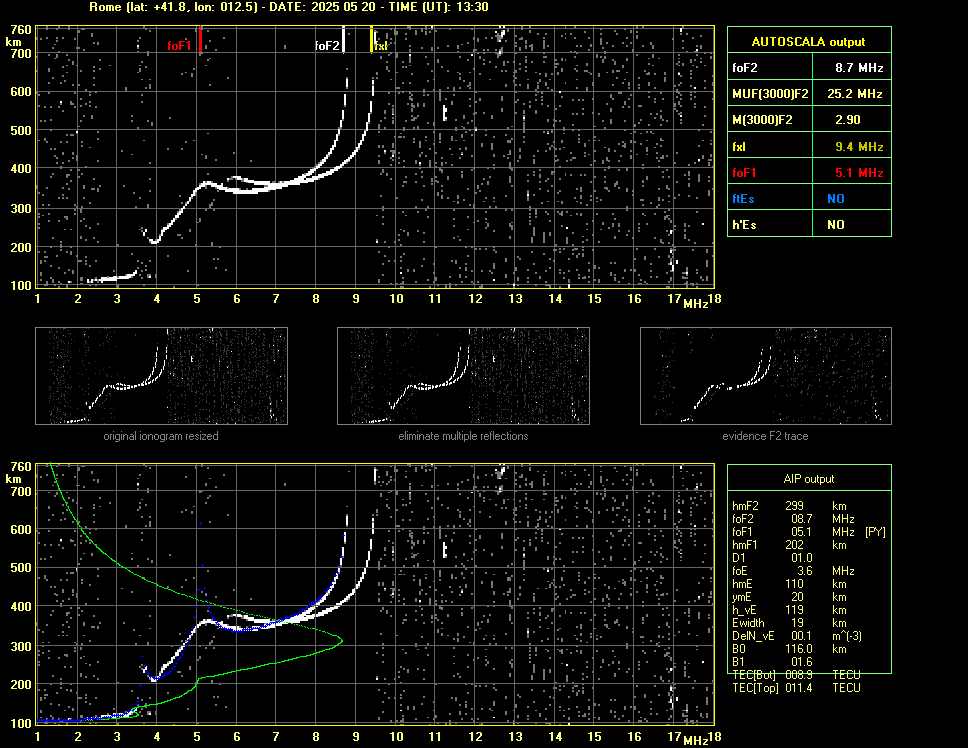
Task: Click the 'DelN_vE' parameter label
Action: tap(753, 636)
